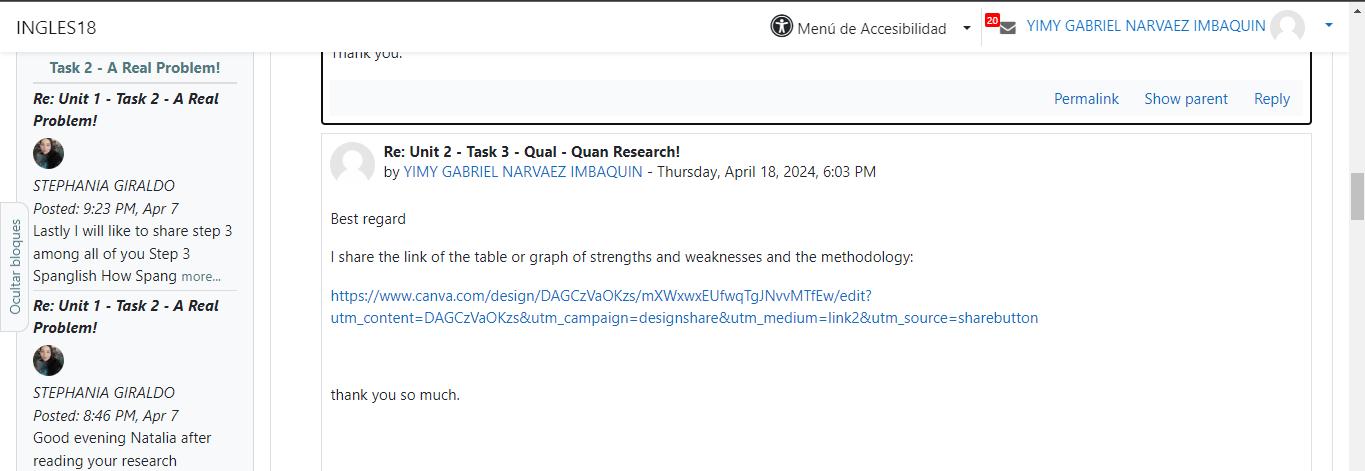The width and height of the screenshot is (1365, 471).
Task: Open the messages envelope icon
Action: [x=1007, y=28]
